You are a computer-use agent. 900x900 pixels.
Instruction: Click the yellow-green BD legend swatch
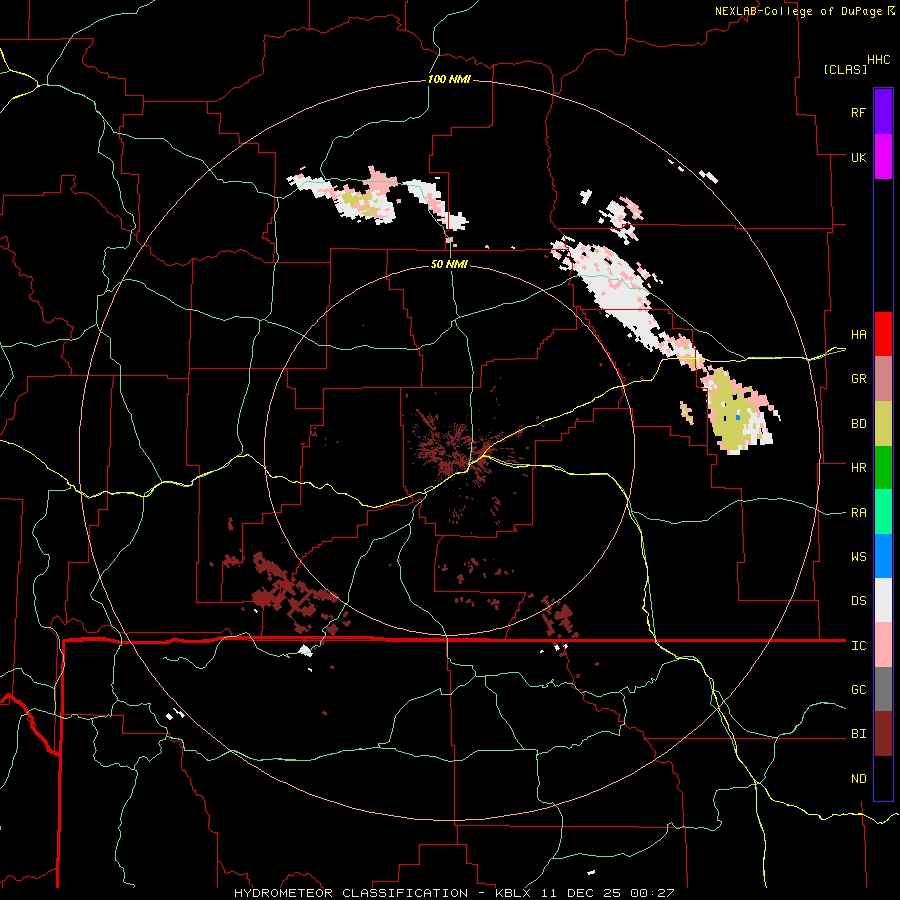click(883, 423)
